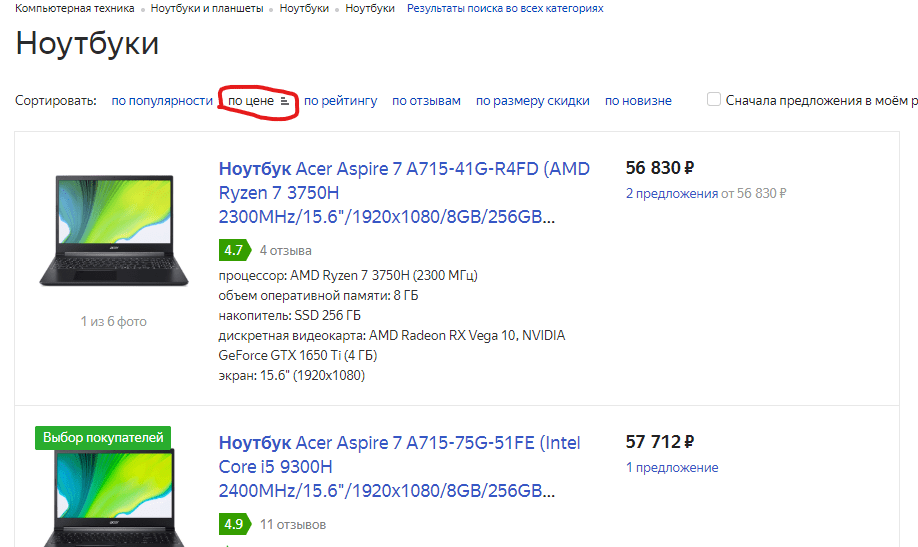Screen dimensions: 918x547
Task: View the first Acer laptop photo thumbnail
Action: 114,230
